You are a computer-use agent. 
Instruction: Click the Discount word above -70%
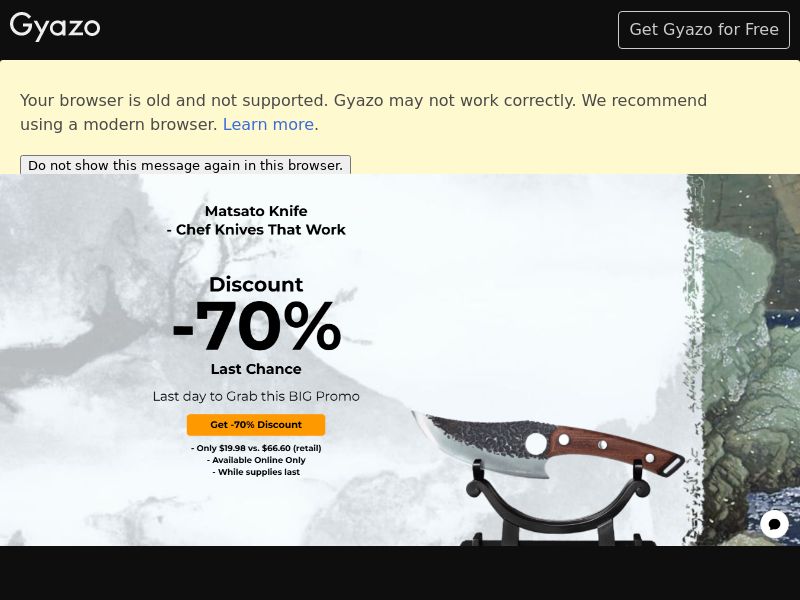coord(256,284)
